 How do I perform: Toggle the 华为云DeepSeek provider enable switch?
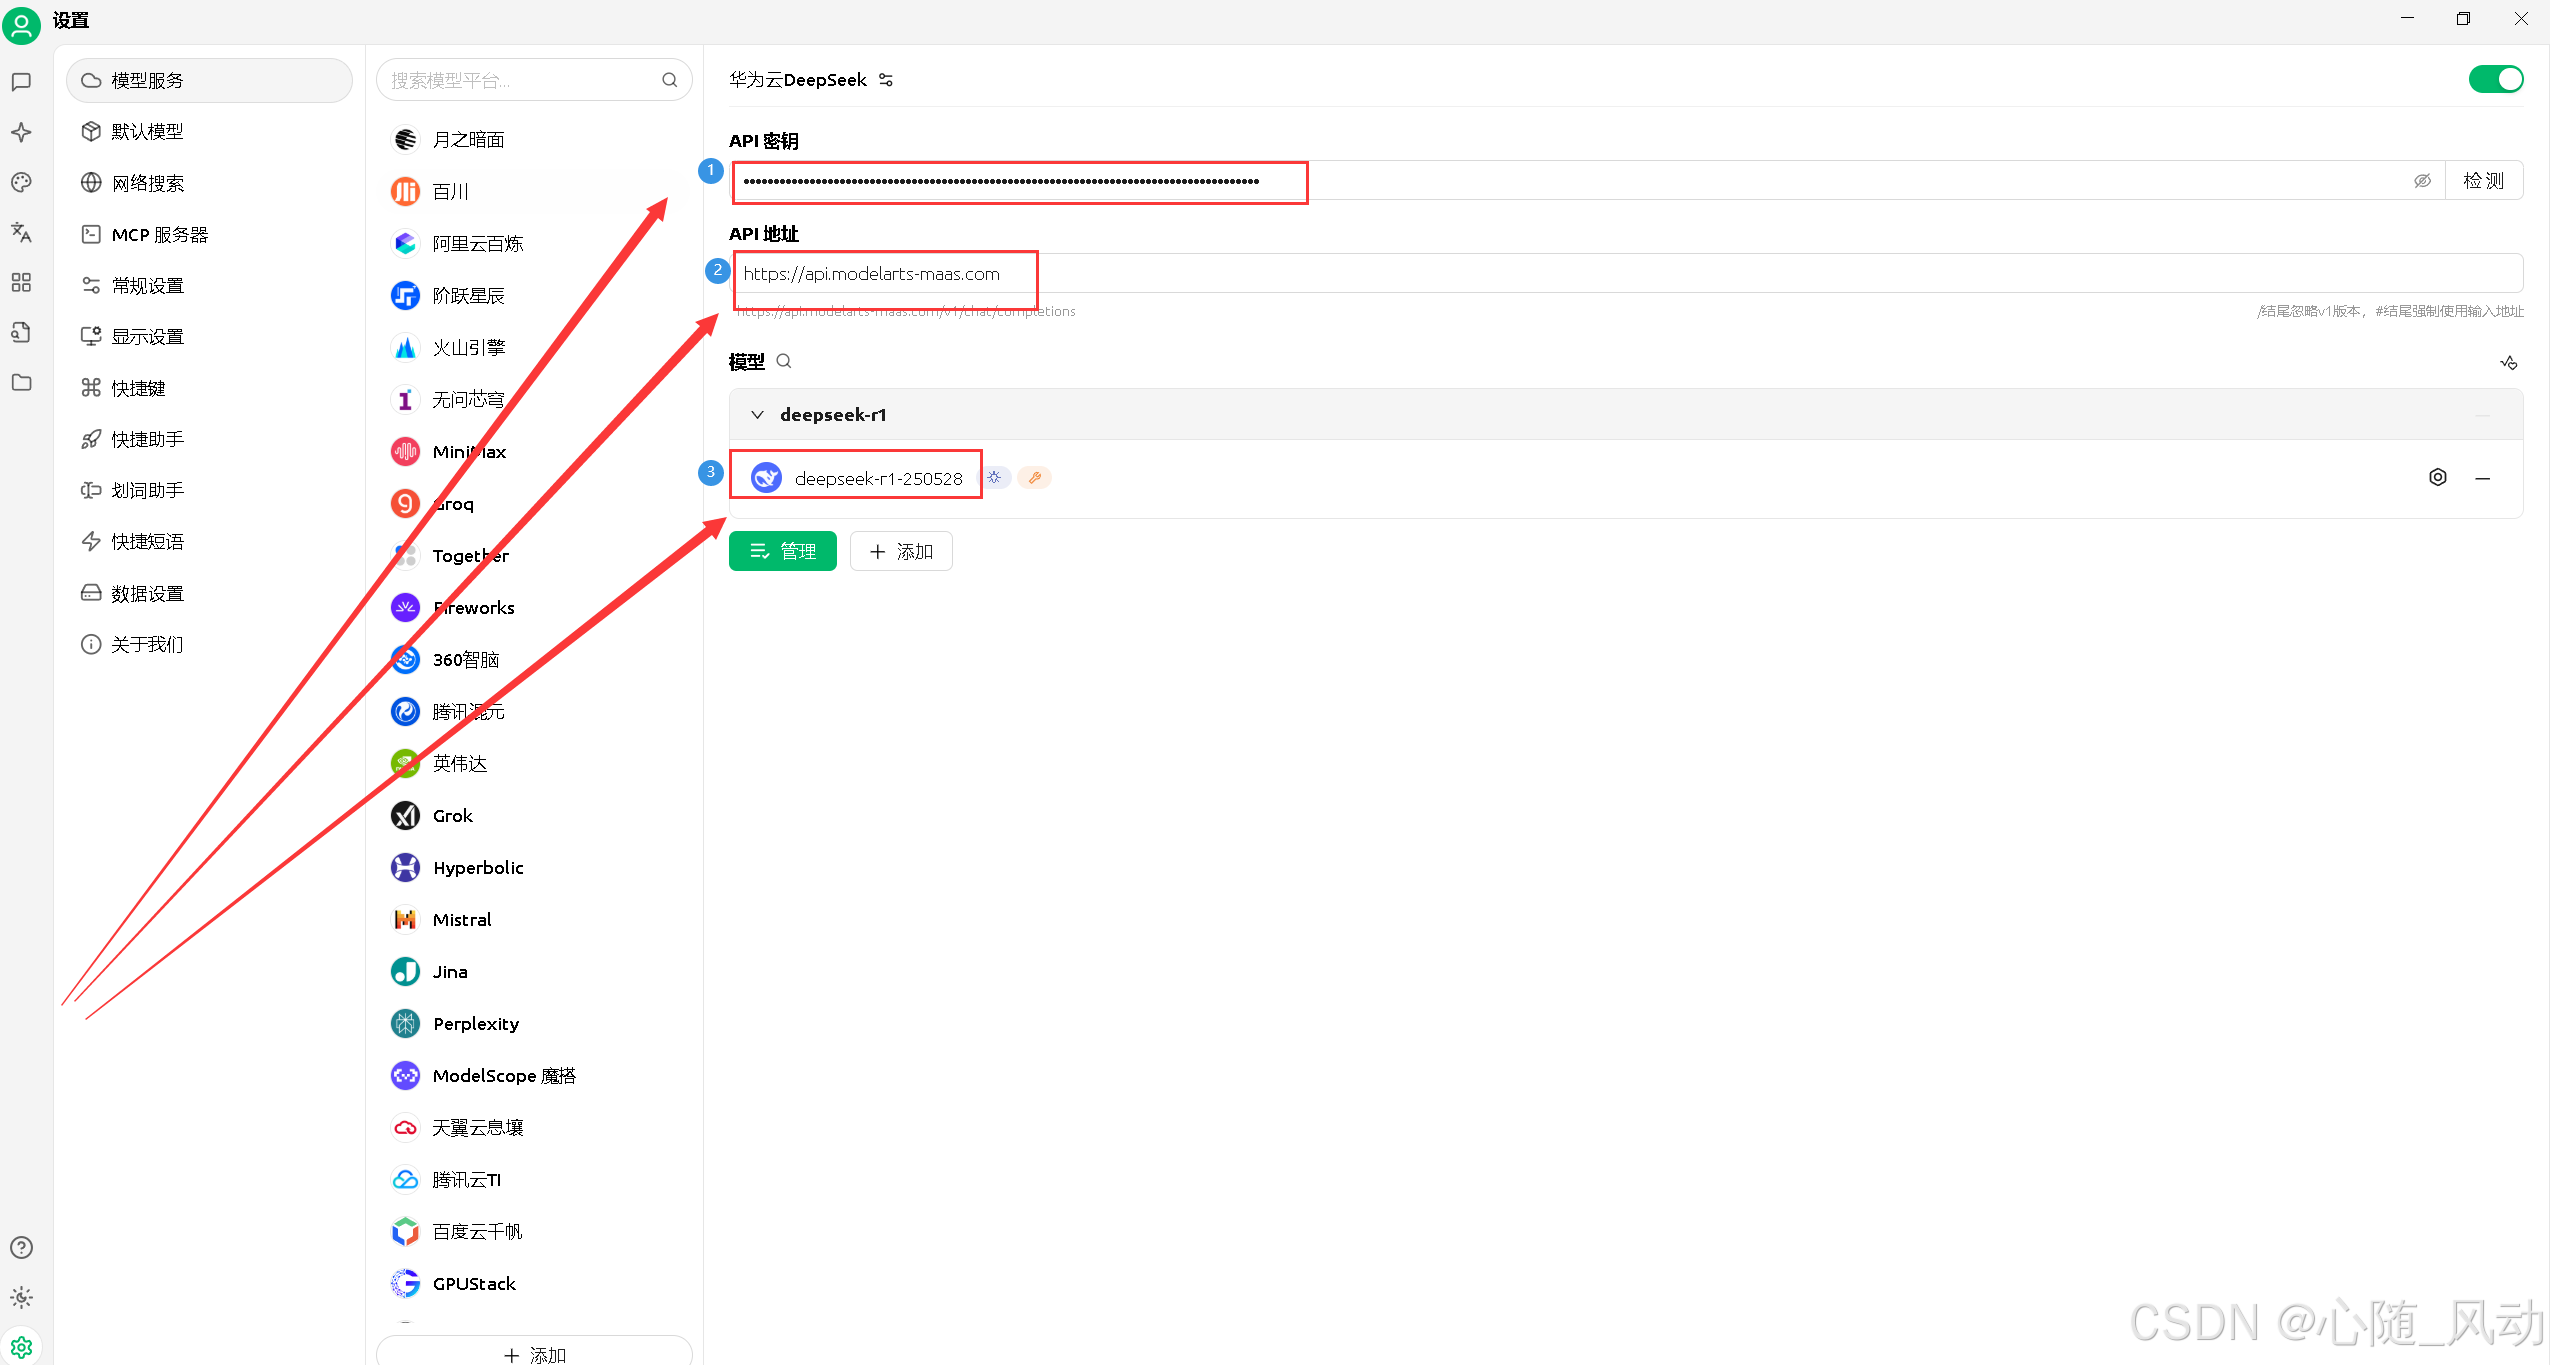[x=2495, y=79]
